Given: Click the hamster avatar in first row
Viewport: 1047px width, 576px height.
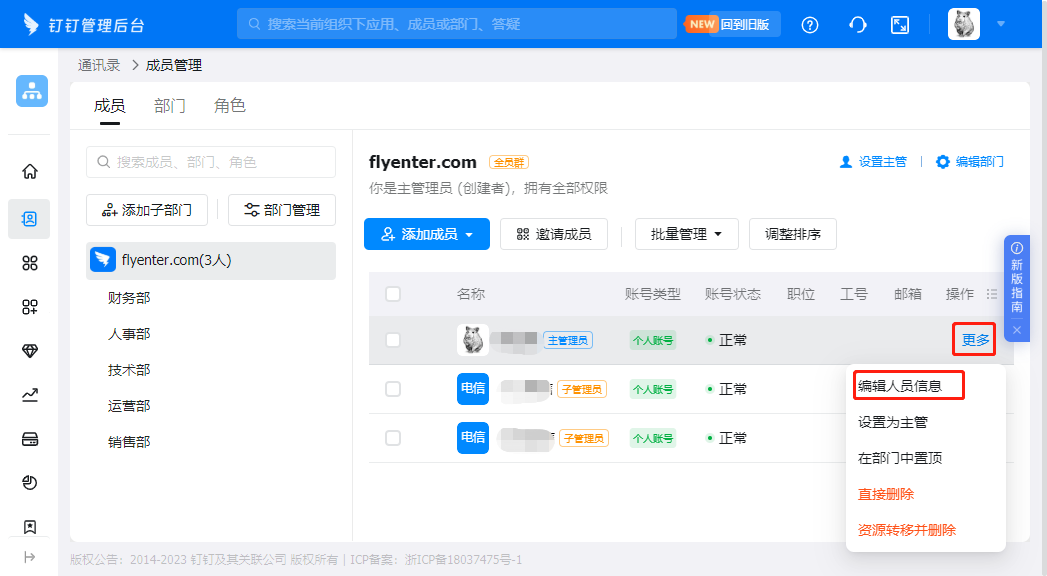Looking at the screenshot, I should [473, 340].
